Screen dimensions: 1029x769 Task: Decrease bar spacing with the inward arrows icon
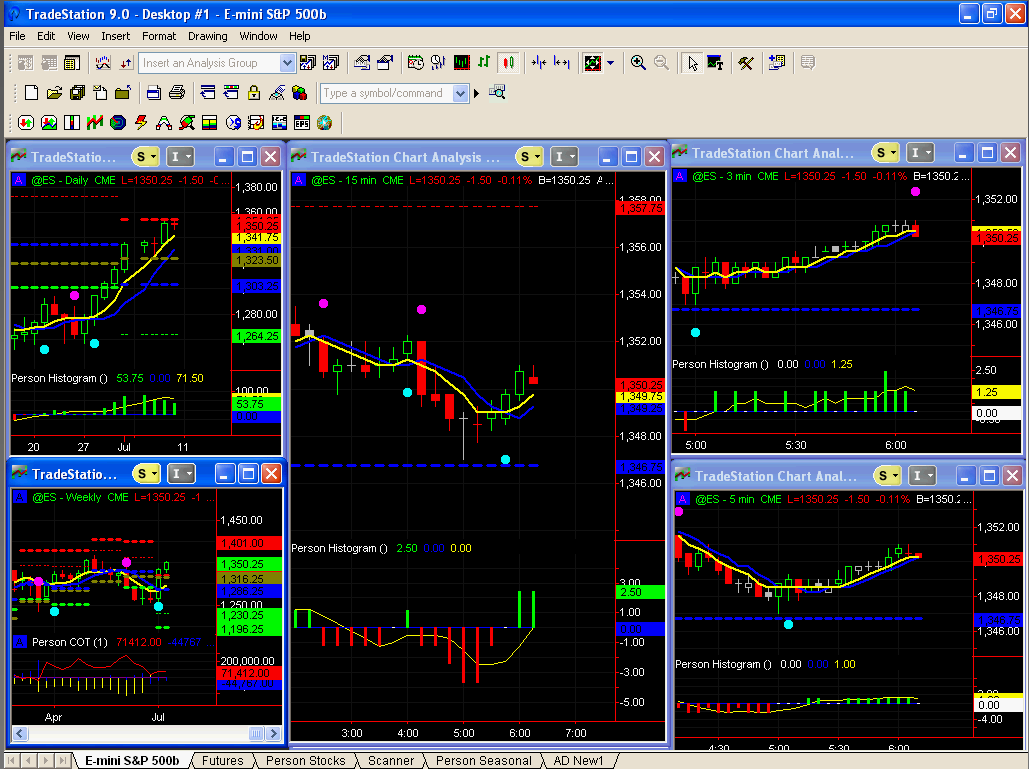pos(539,63)
